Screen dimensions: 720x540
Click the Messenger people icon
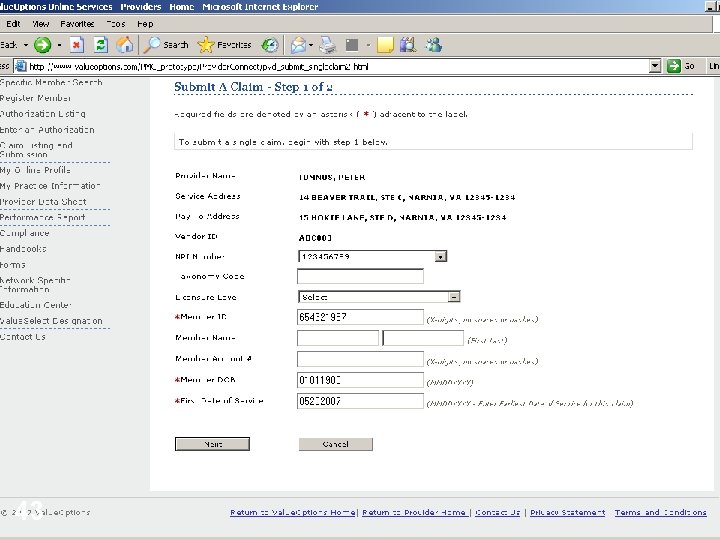(433, 45)
